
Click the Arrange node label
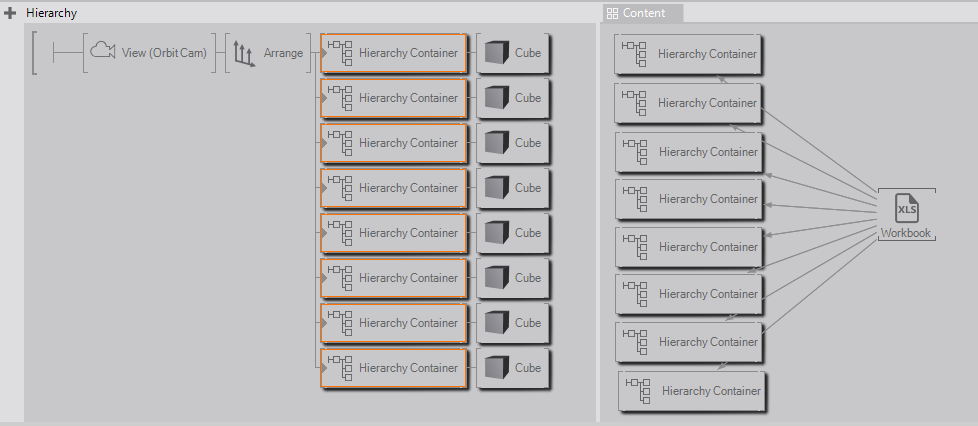283,53
